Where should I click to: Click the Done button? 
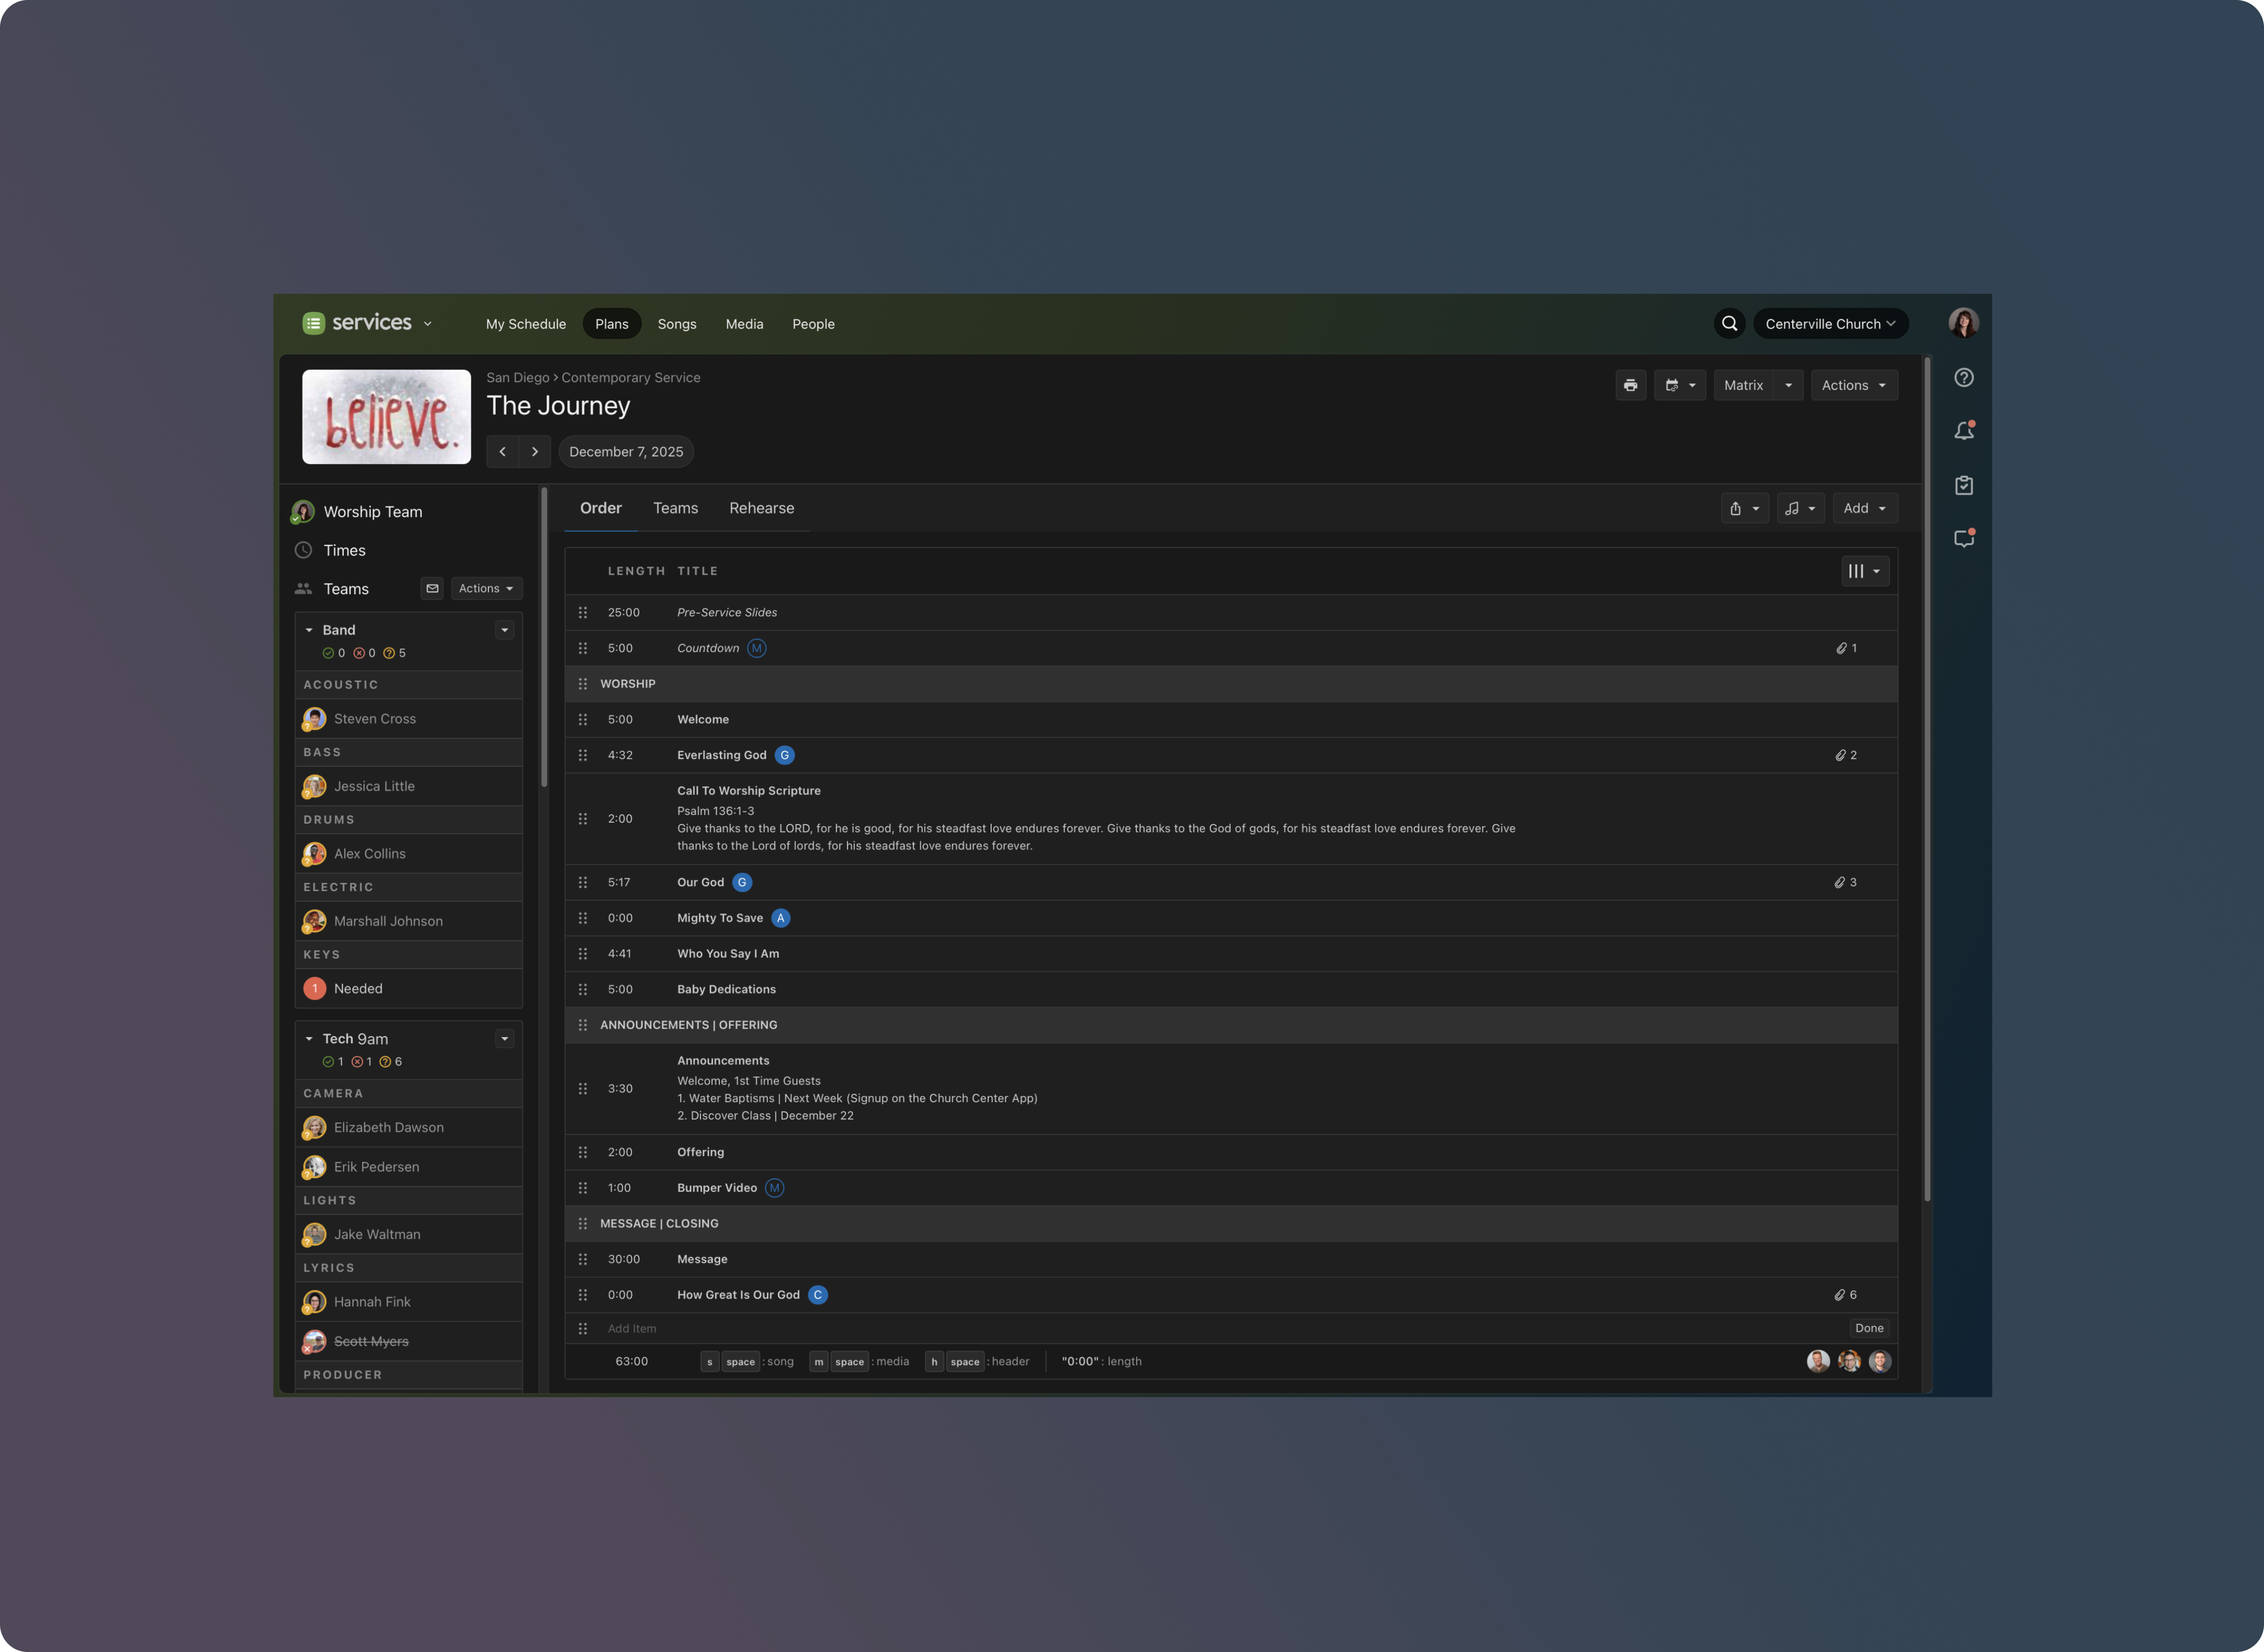click(1868, 1328)
